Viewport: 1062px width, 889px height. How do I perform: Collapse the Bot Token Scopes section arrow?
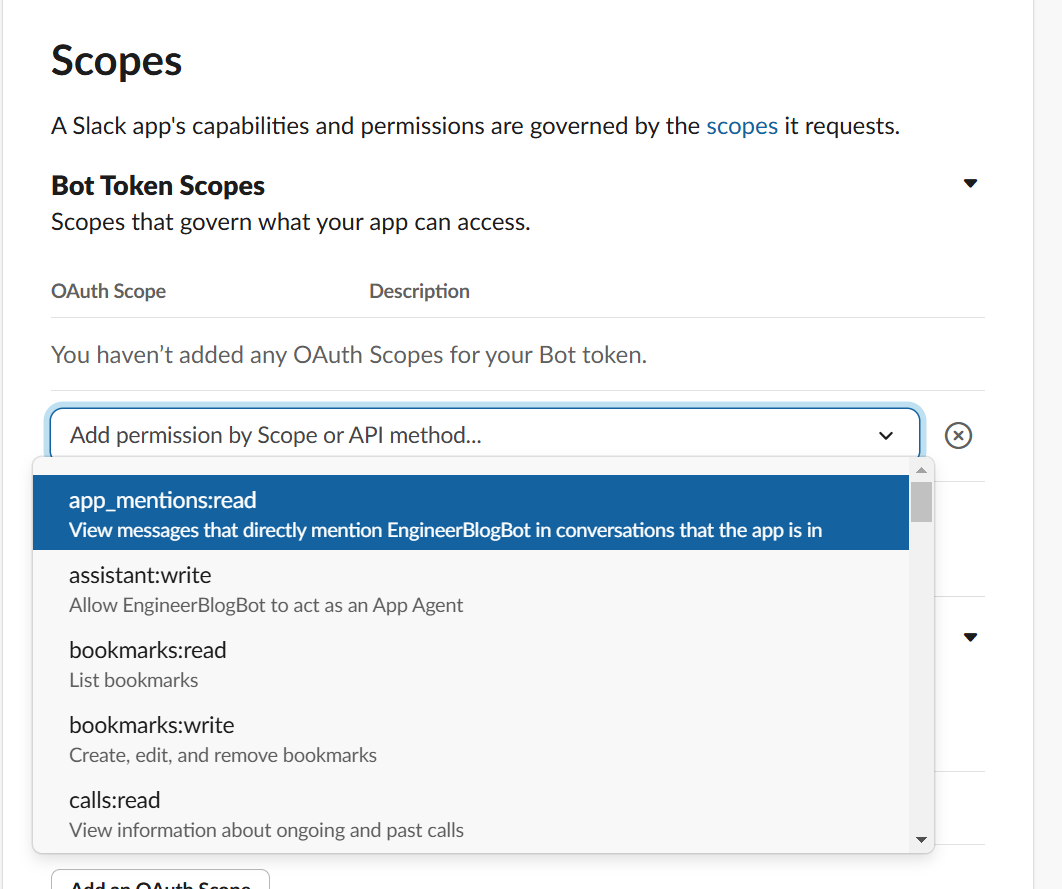[x=970, y=183]
